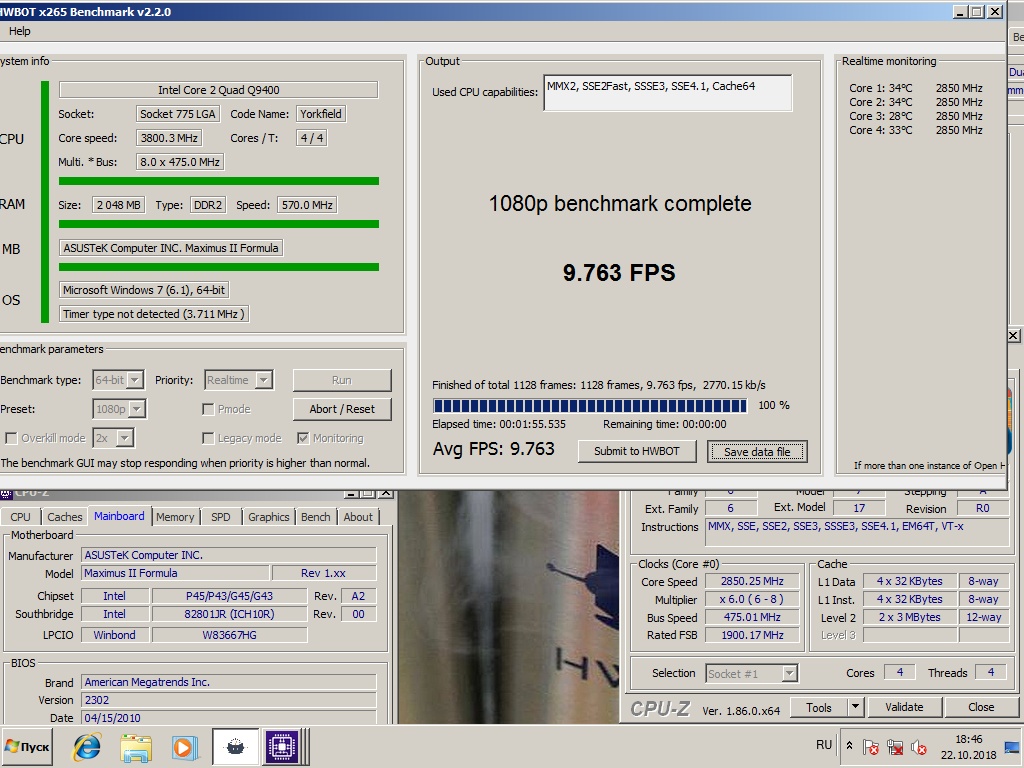Click the RAM speed 570.0 MHz value

click(307, 205)
